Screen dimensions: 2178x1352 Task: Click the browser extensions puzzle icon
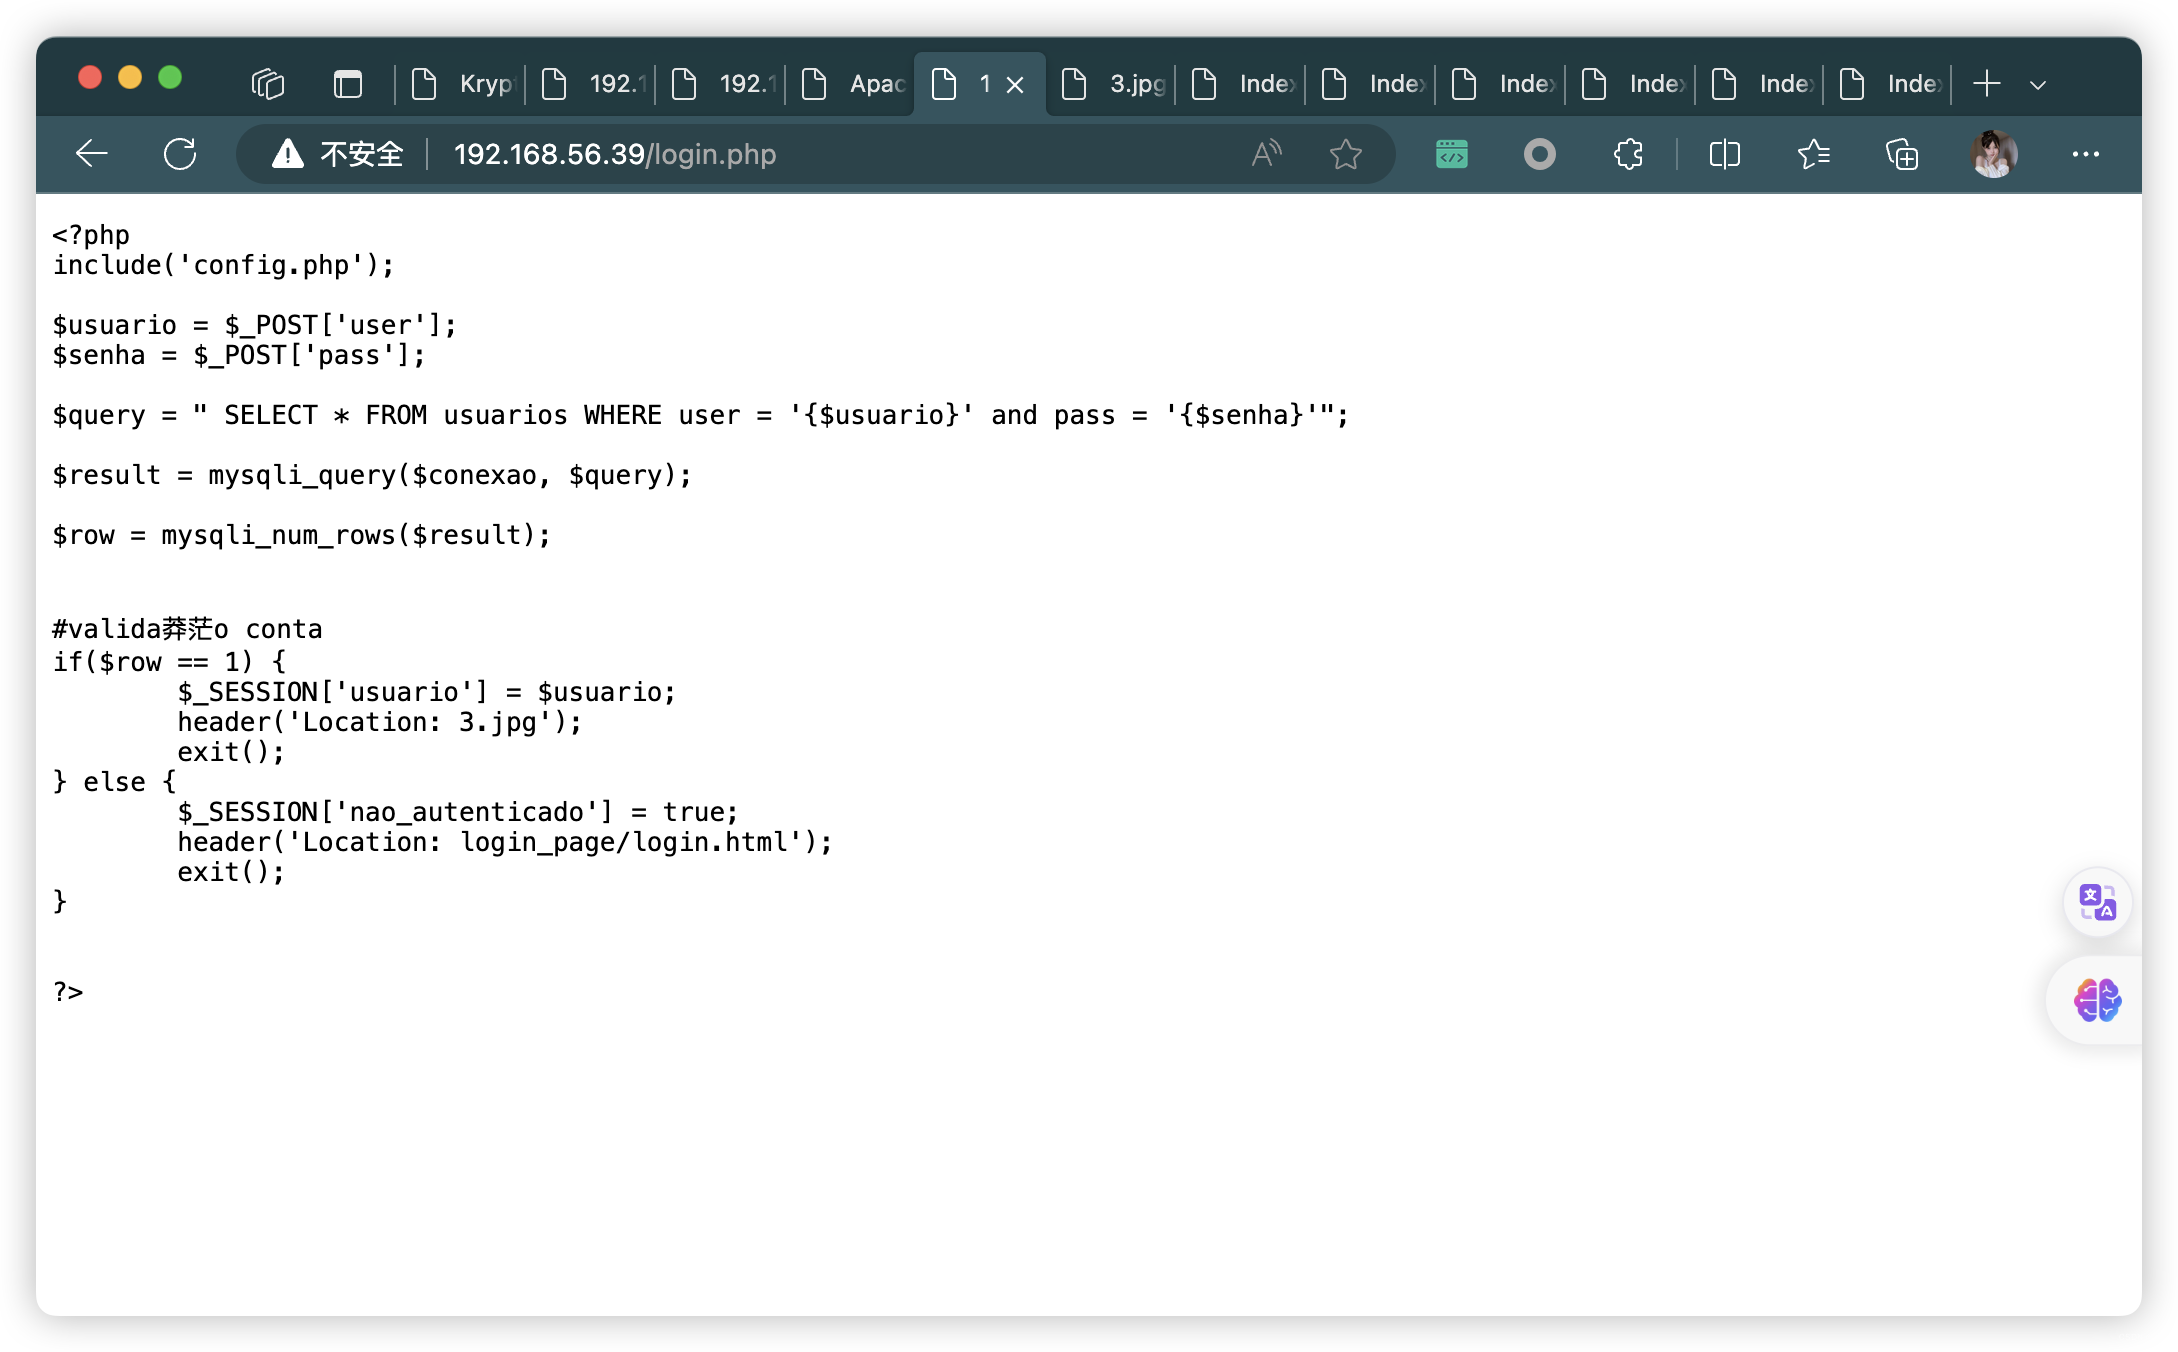point(1627,153)
